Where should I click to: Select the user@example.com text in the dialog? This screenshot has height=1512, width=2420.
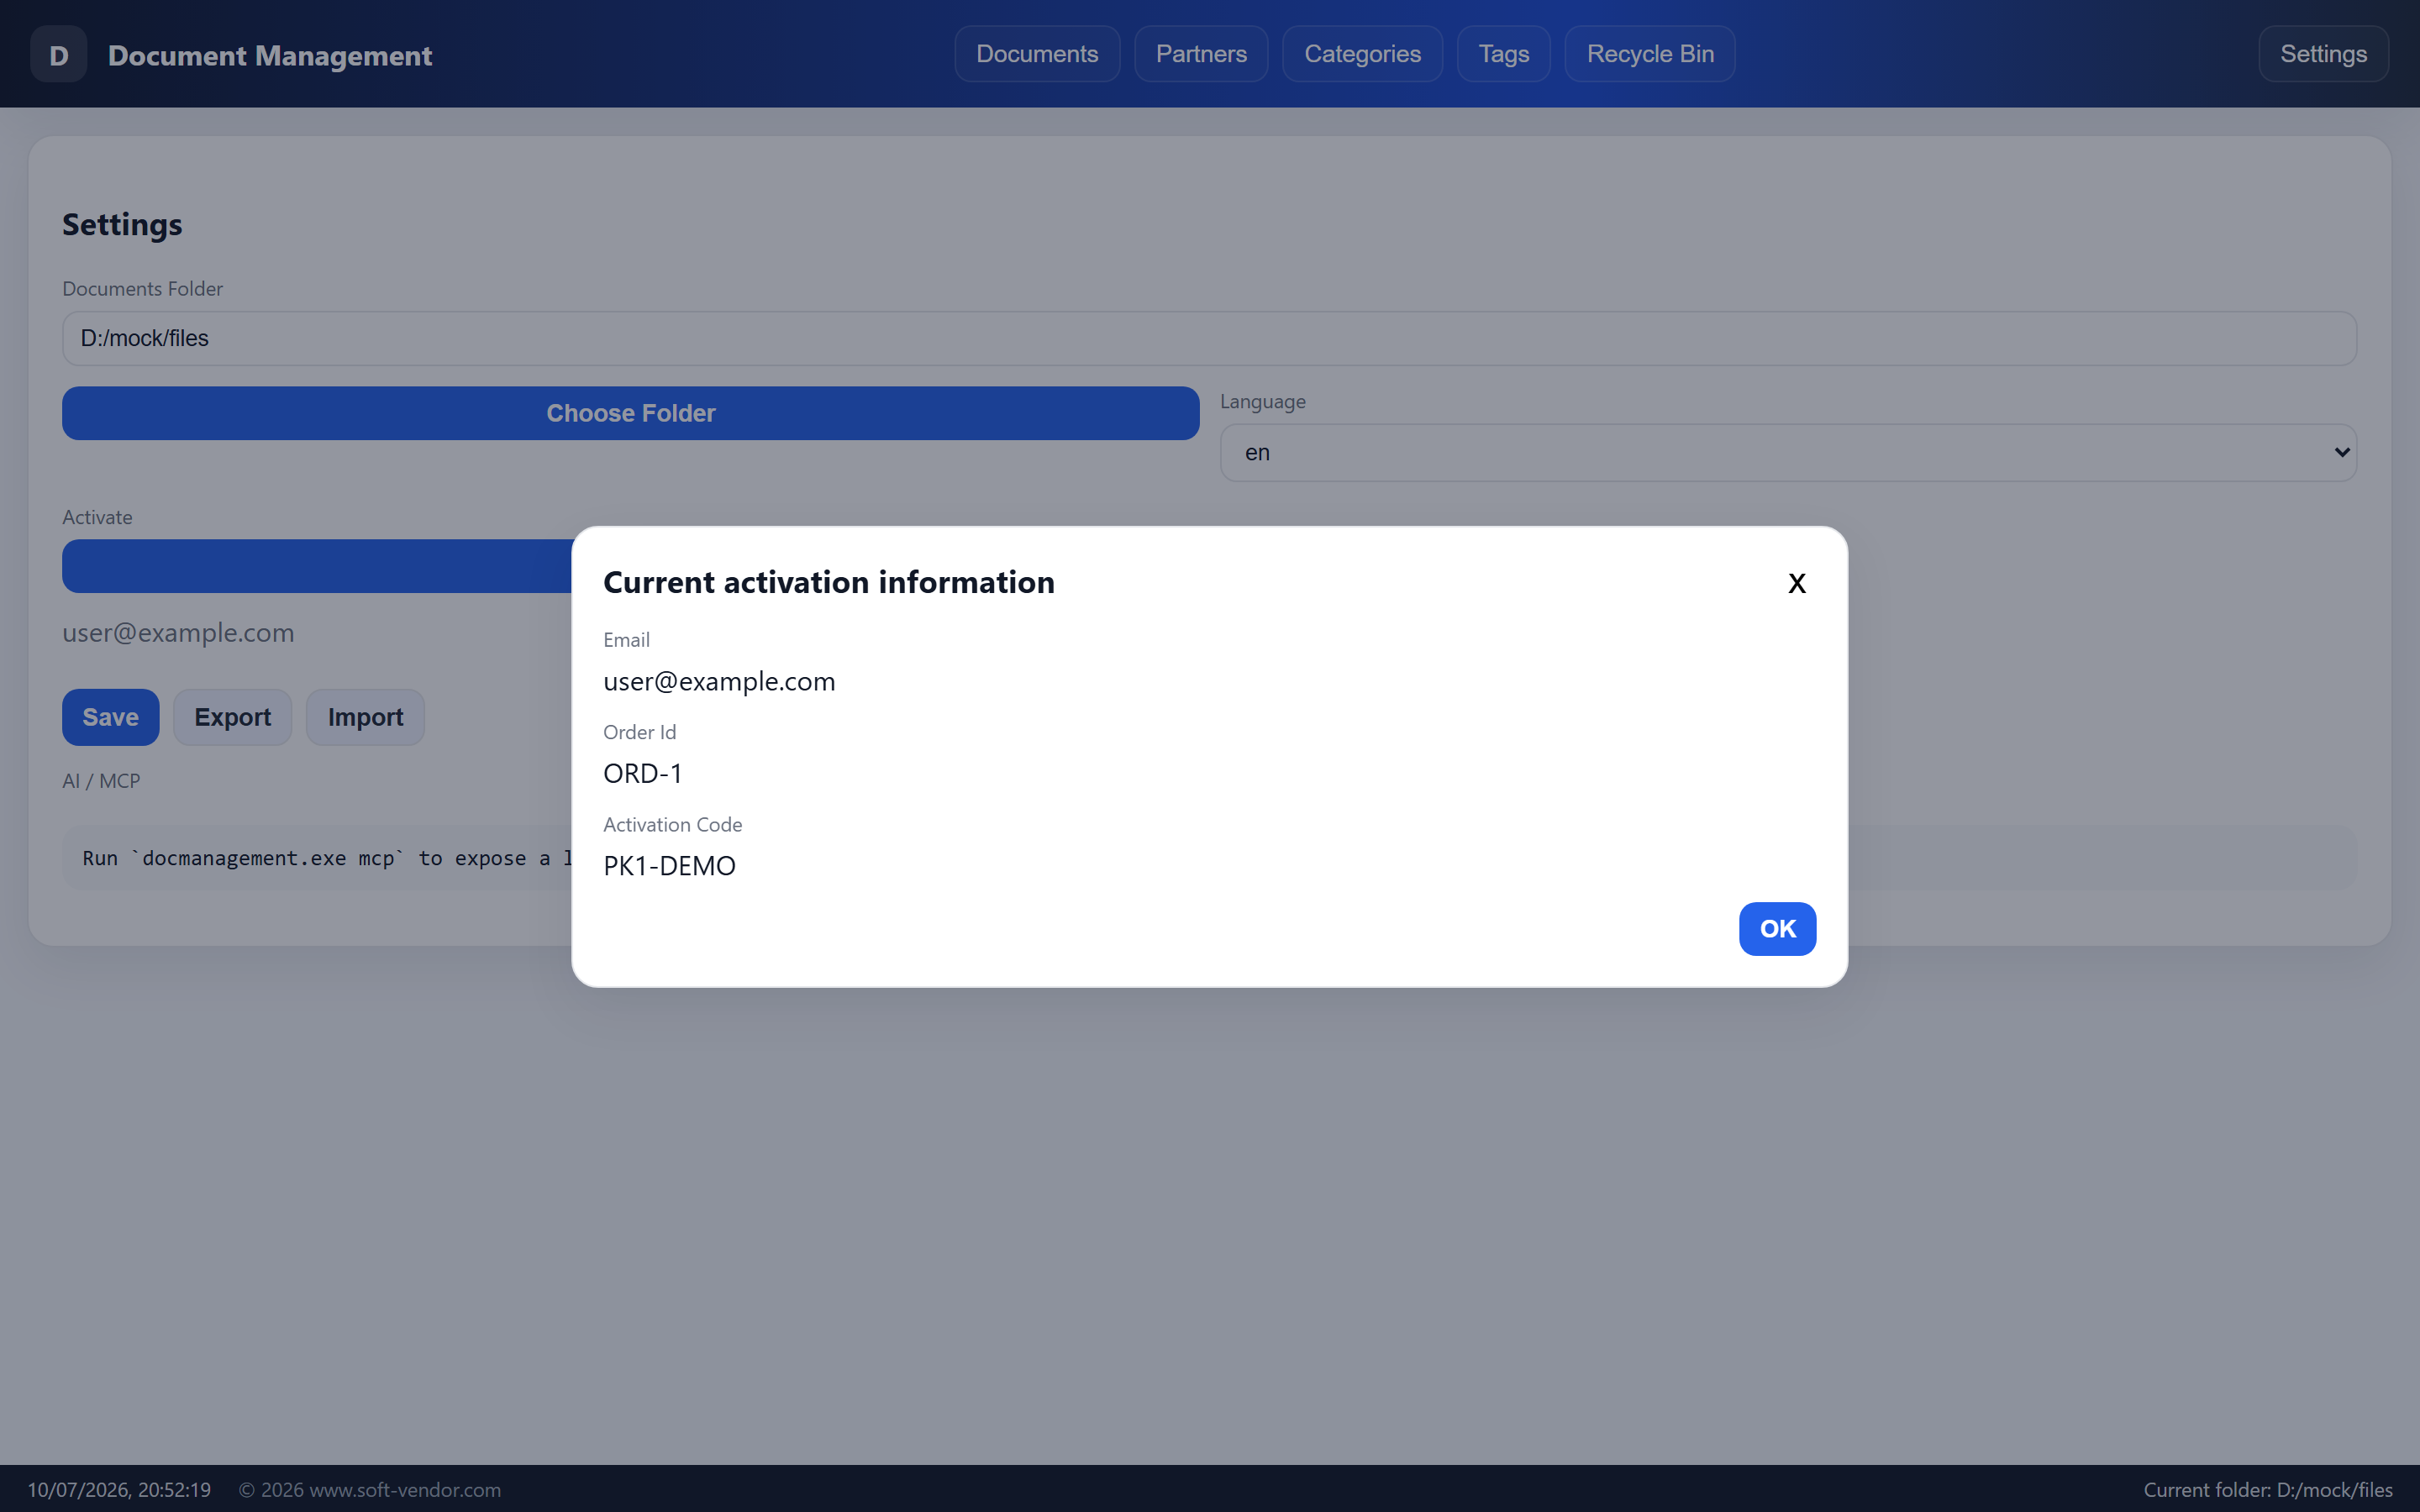719,681
